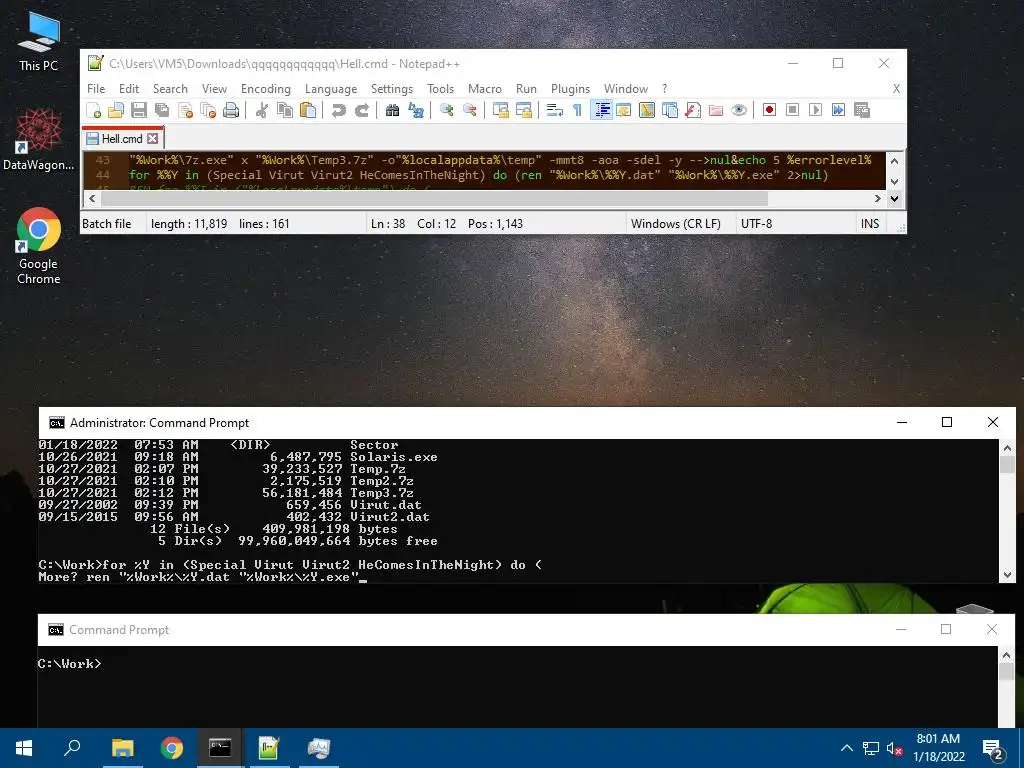Screen dimensions: 1024x768
Task: Open the Notepad++ taskbar button
Action: click(269, 748)
